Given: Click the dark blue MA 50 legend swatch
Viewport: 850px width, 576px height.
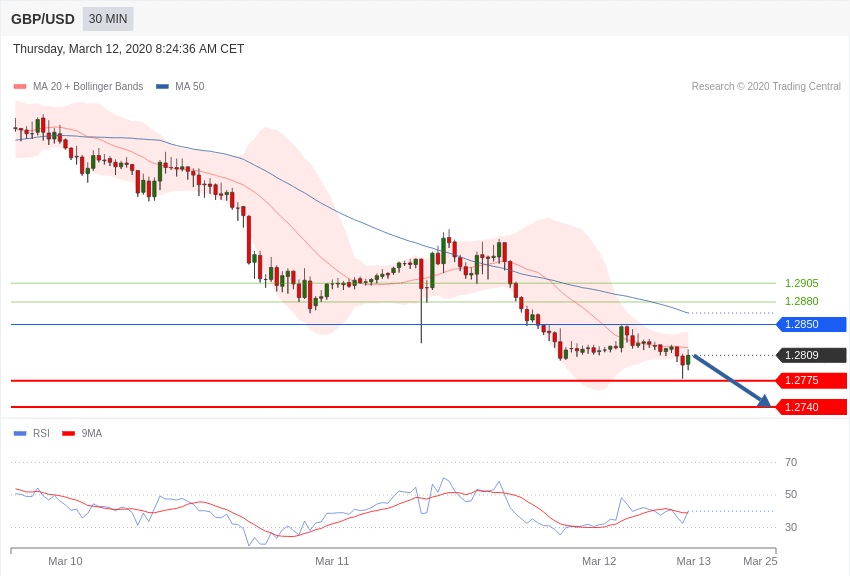Looking at the screenshot, I should click(x=162, y=87).
